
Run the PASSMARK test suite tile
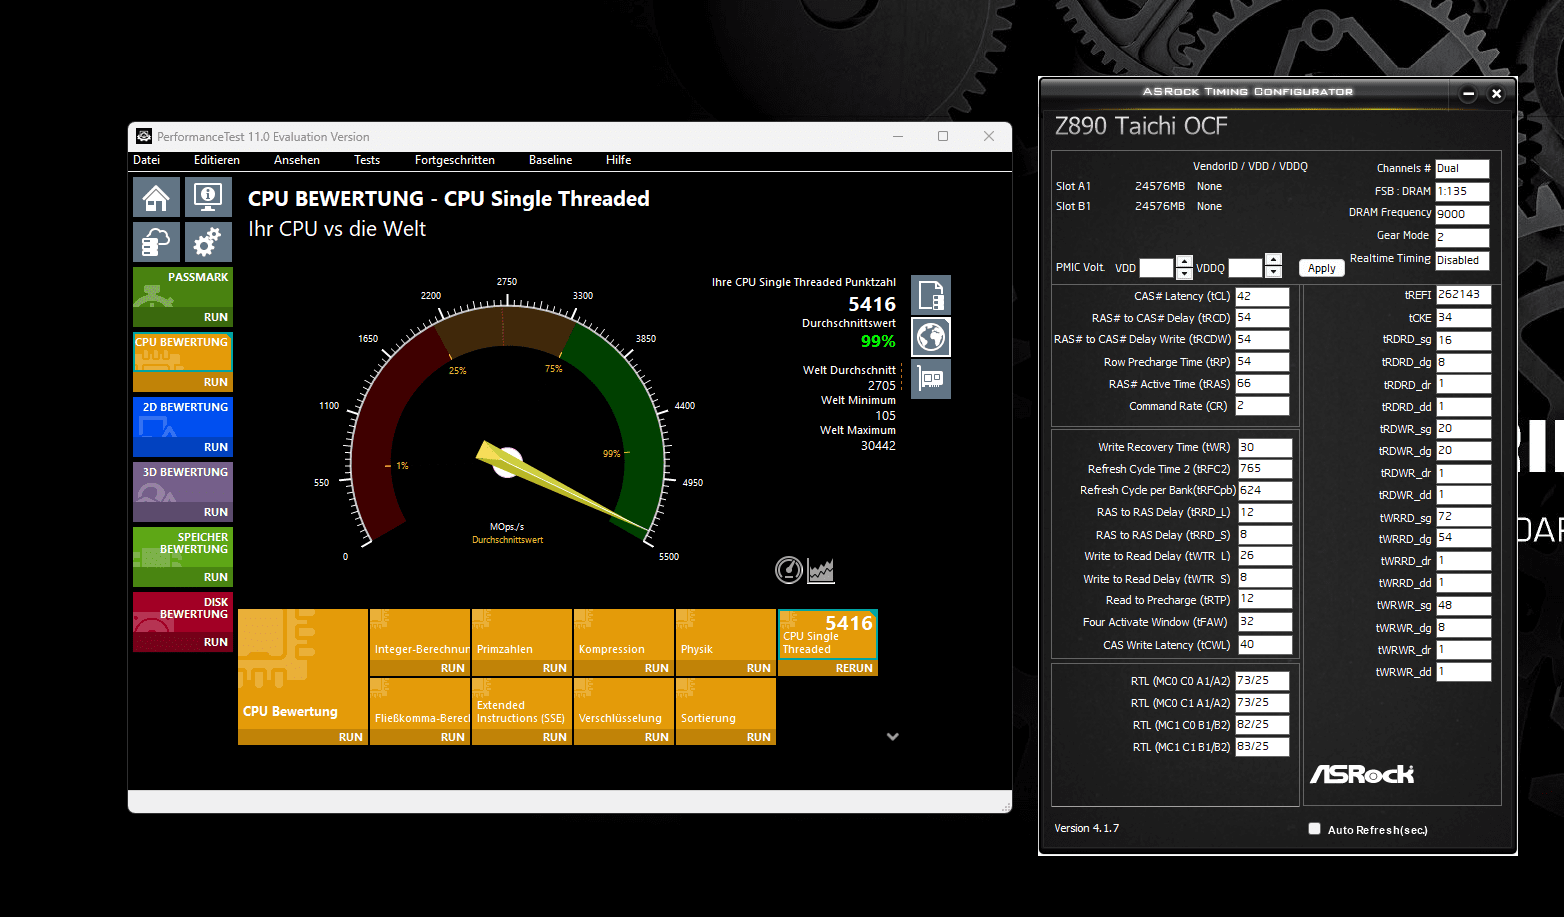pos(216,317)
